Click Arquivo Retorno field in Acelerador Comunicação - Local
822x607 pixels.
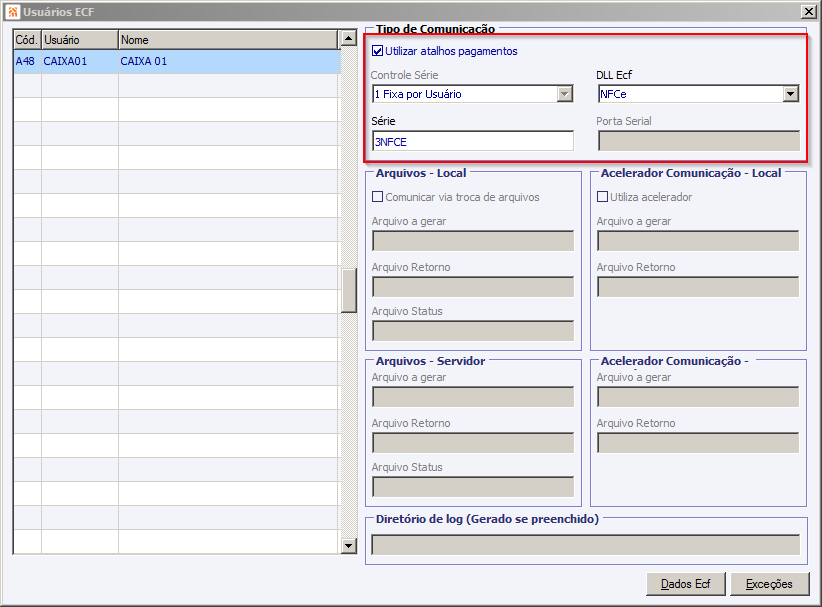click(698, 287)
